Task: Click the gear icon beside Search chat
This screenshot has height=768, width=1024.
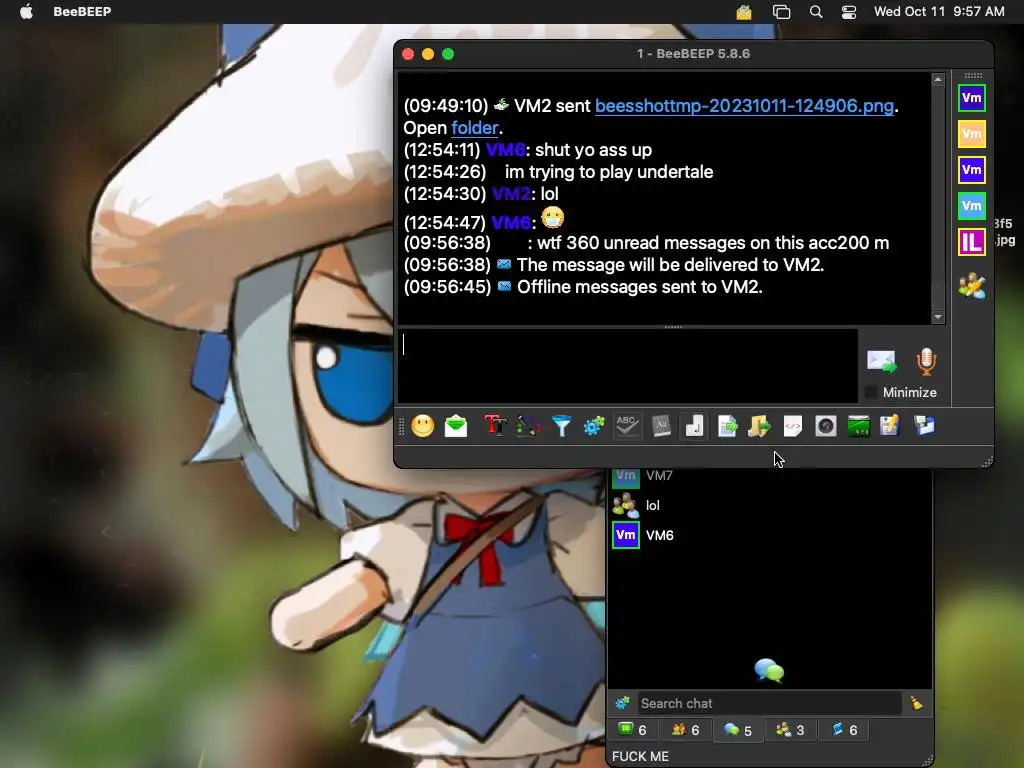Action: tap(622, 703)
